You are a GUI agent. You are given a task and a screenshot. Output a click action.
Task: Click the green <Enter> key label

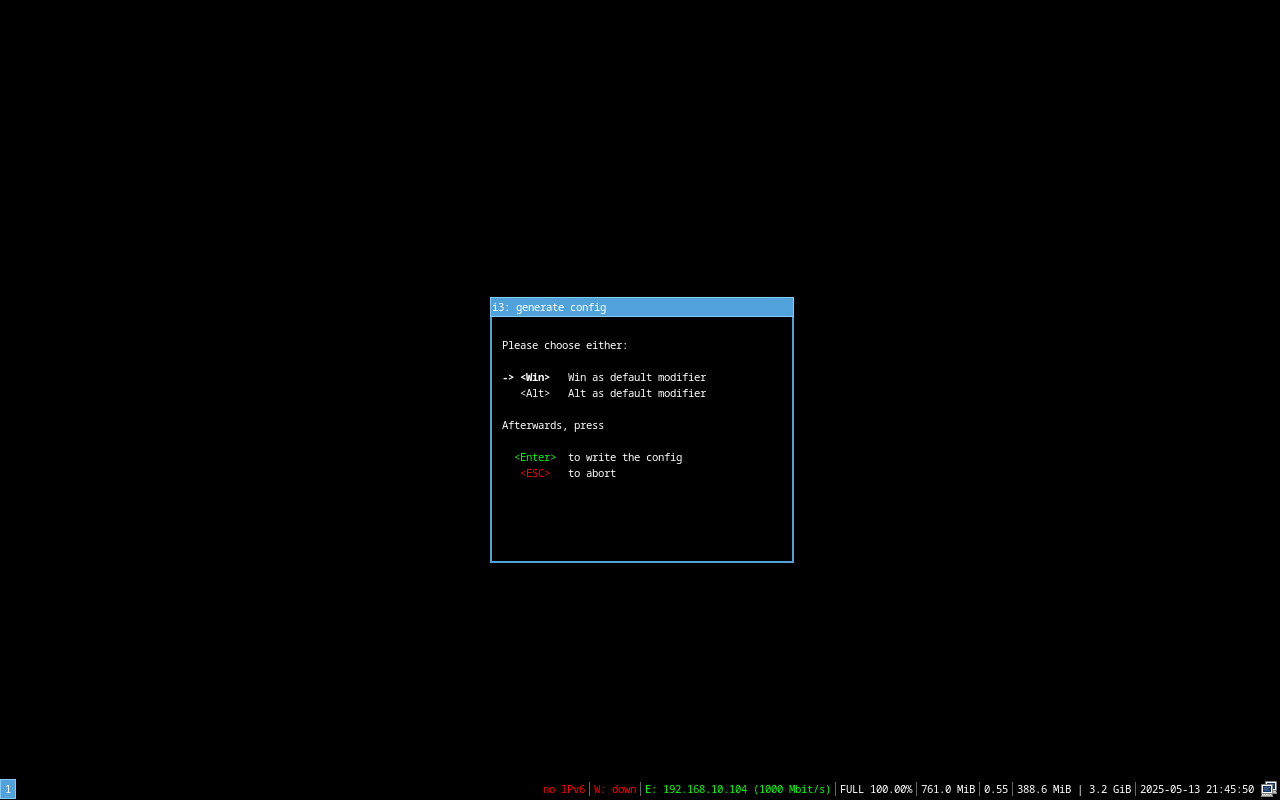[535, 458]
